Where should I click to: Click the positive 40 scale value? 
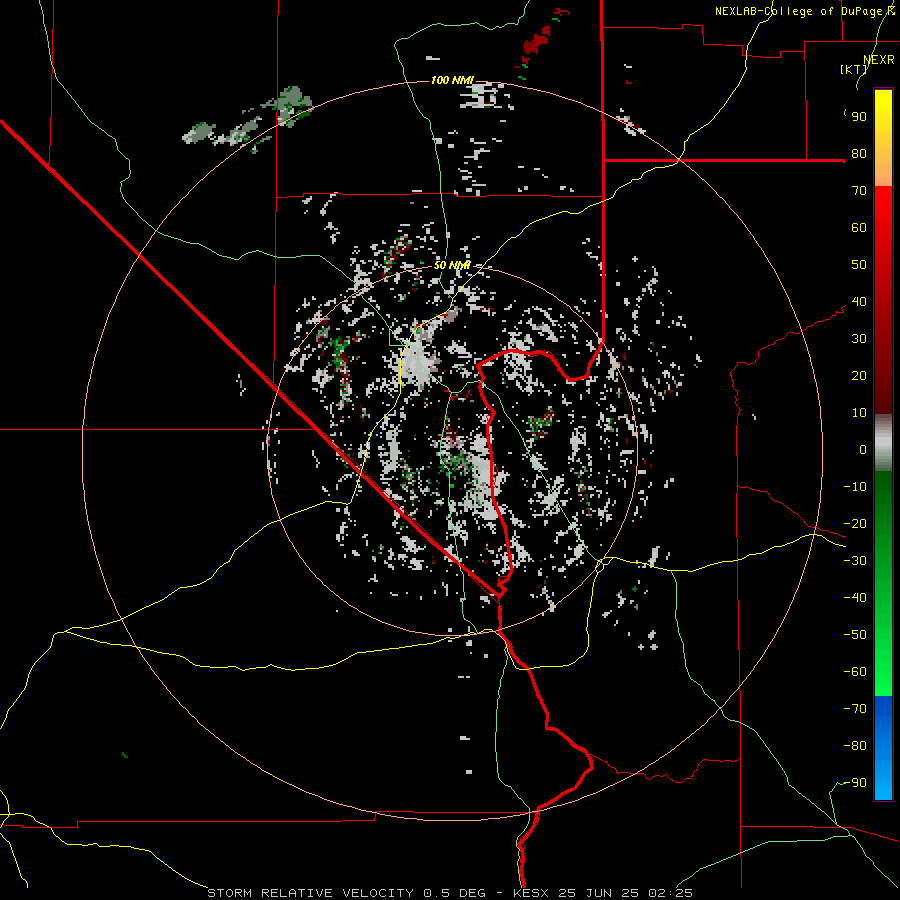[x=859, y=302]
